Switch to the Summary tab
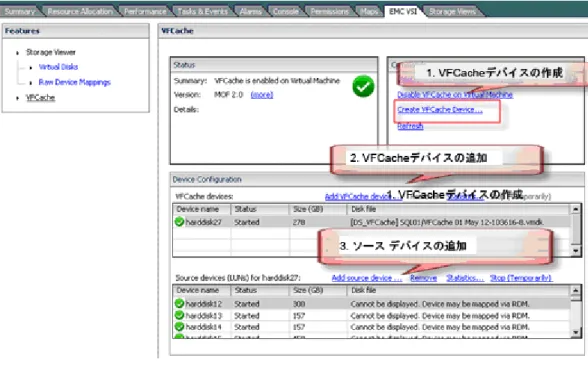588x374 pixels. pos(19,11)
